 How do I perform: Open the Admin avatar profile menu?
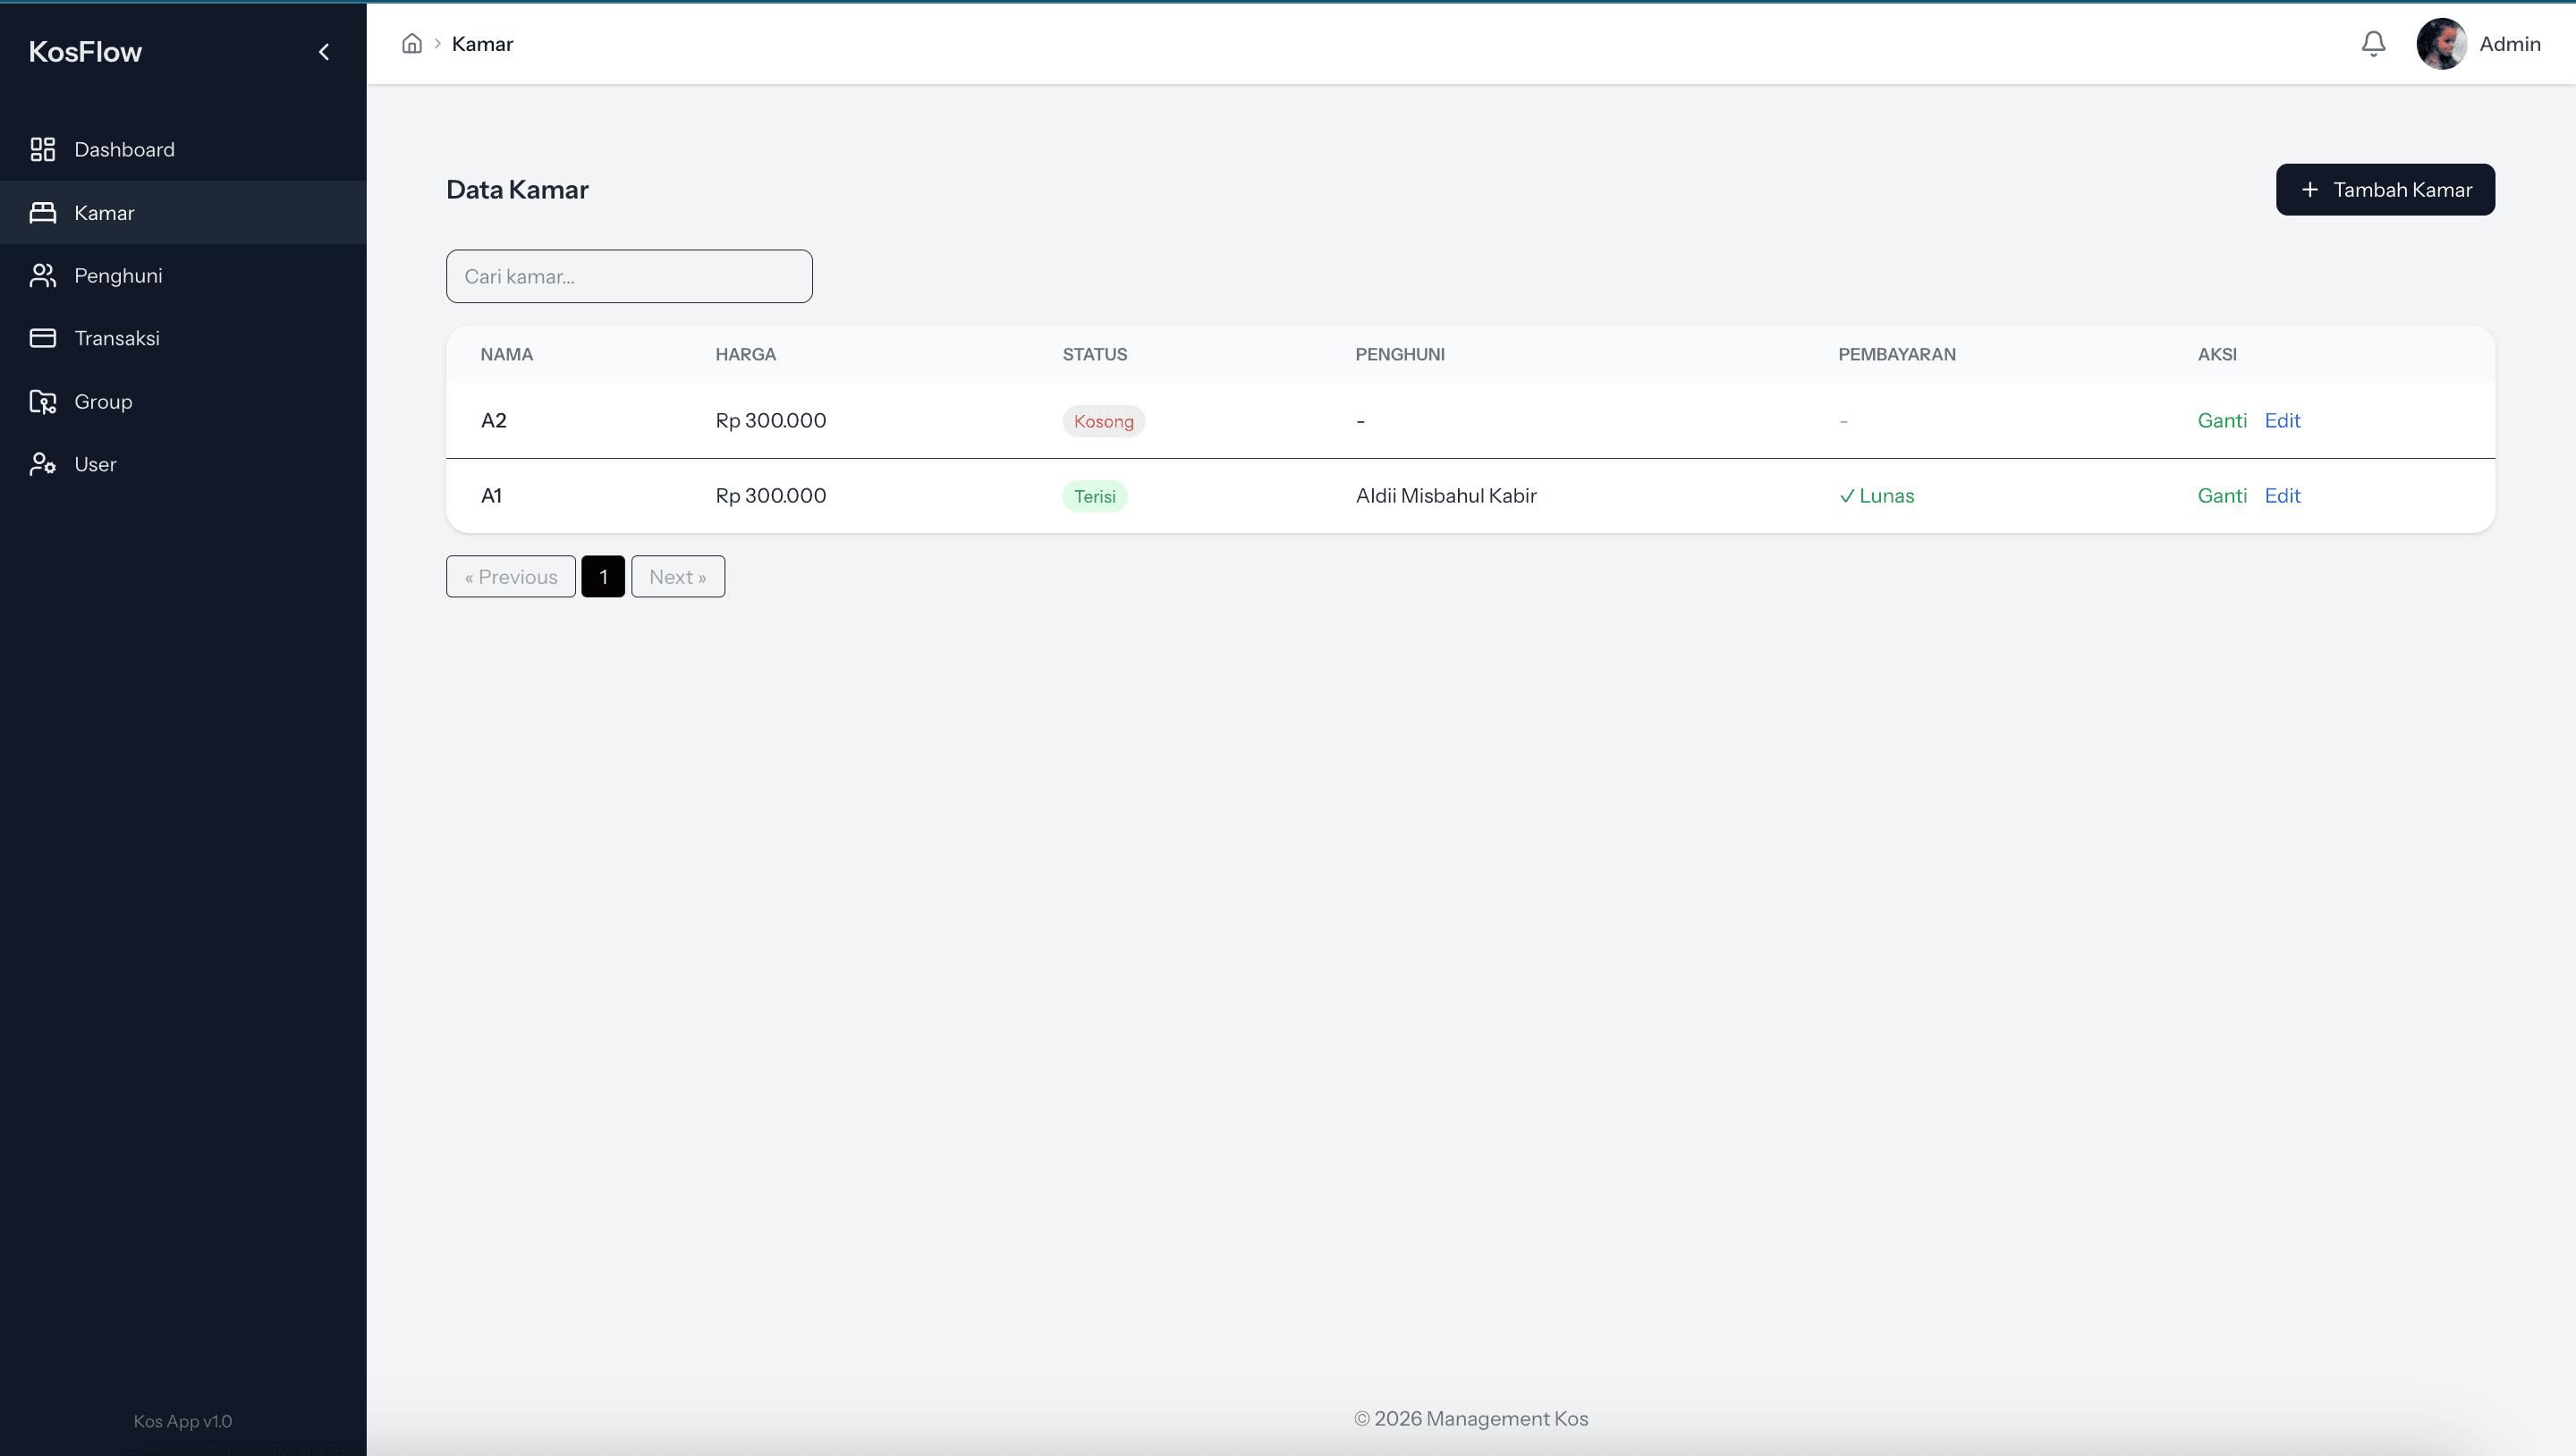tap(2441, 44)
